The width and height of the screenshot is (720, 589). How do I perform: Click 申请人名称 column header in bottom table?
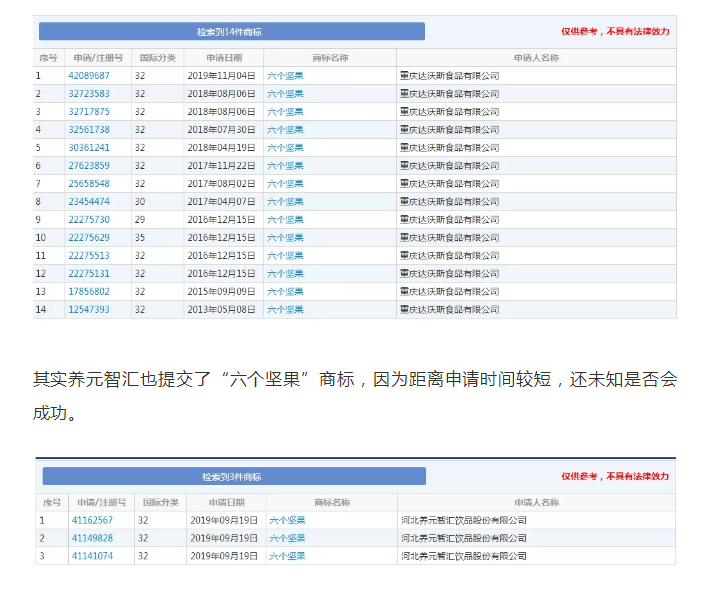(536, 503)
